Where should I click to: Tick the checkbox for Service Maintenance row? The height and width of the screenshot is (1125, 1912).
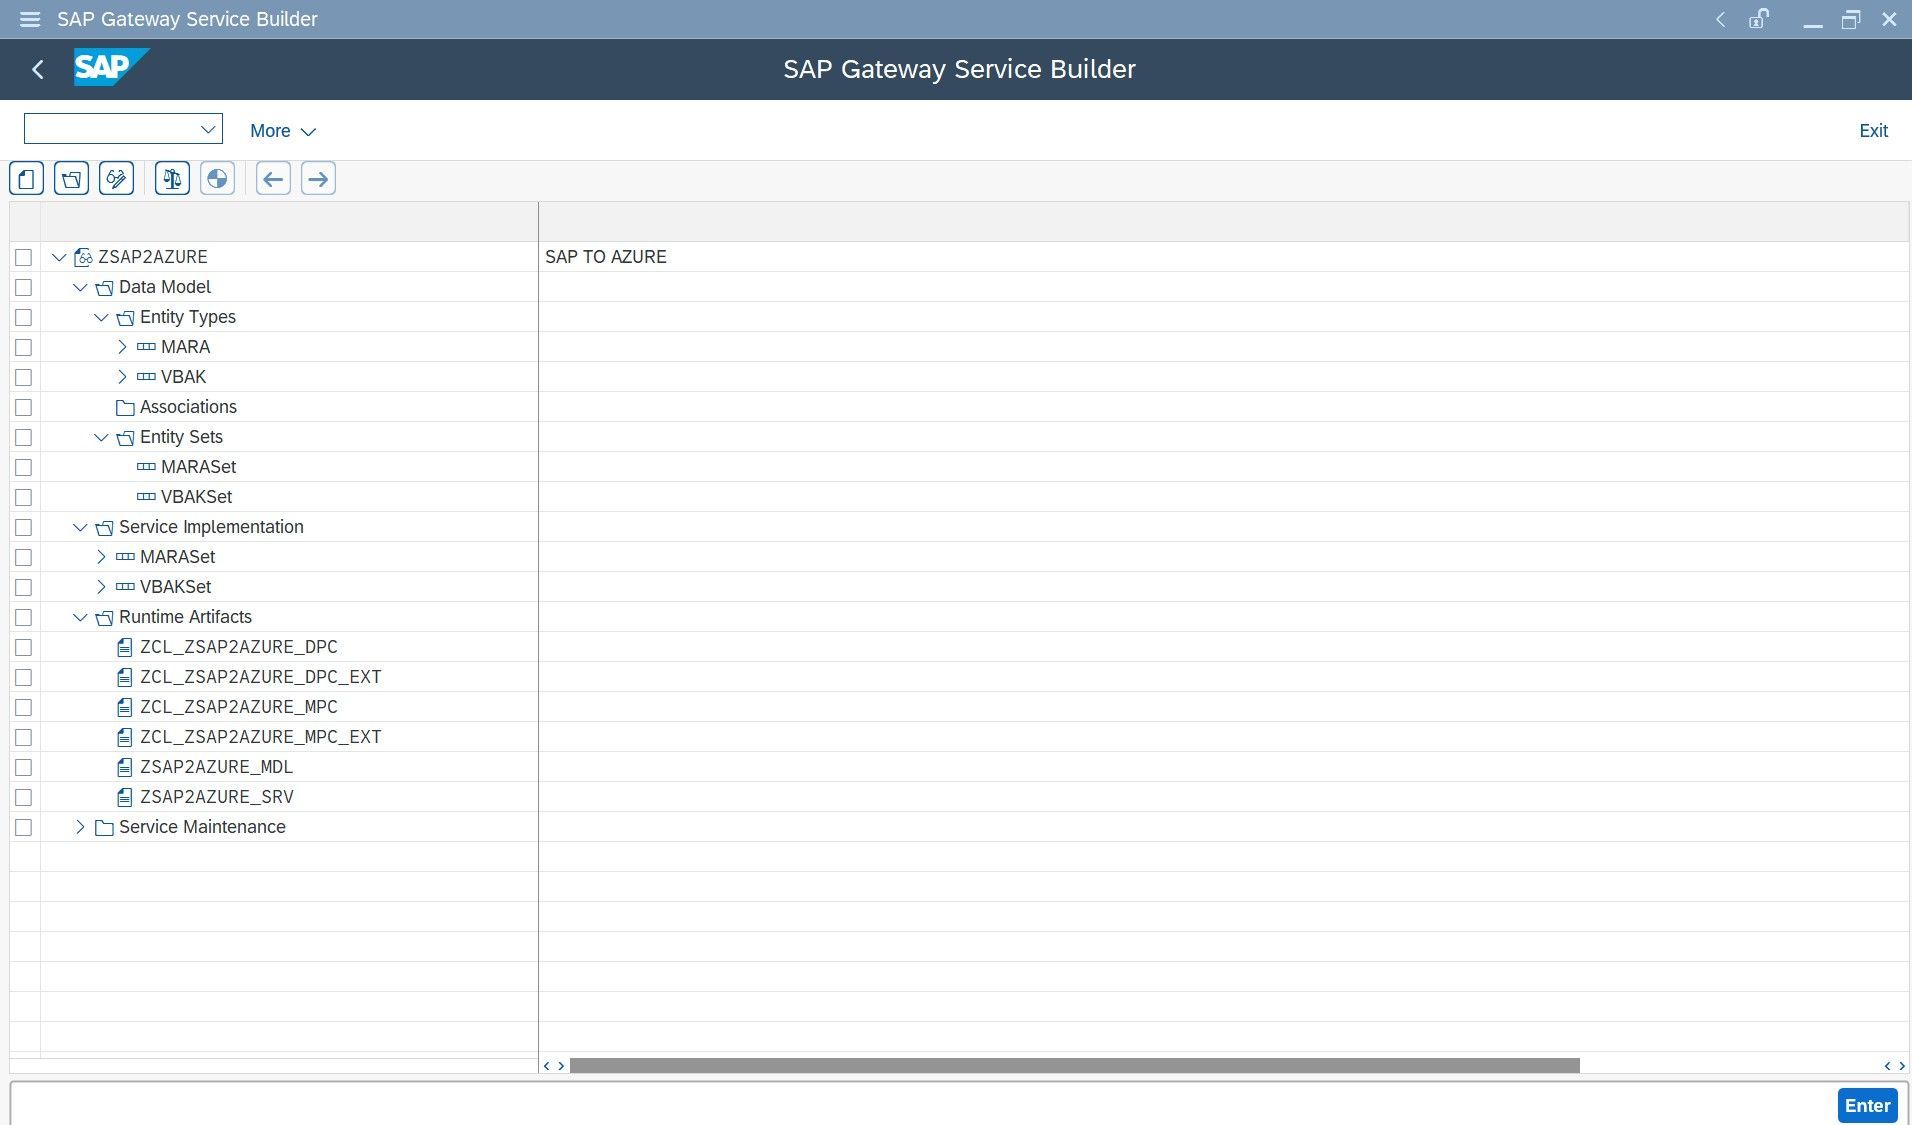24,827
